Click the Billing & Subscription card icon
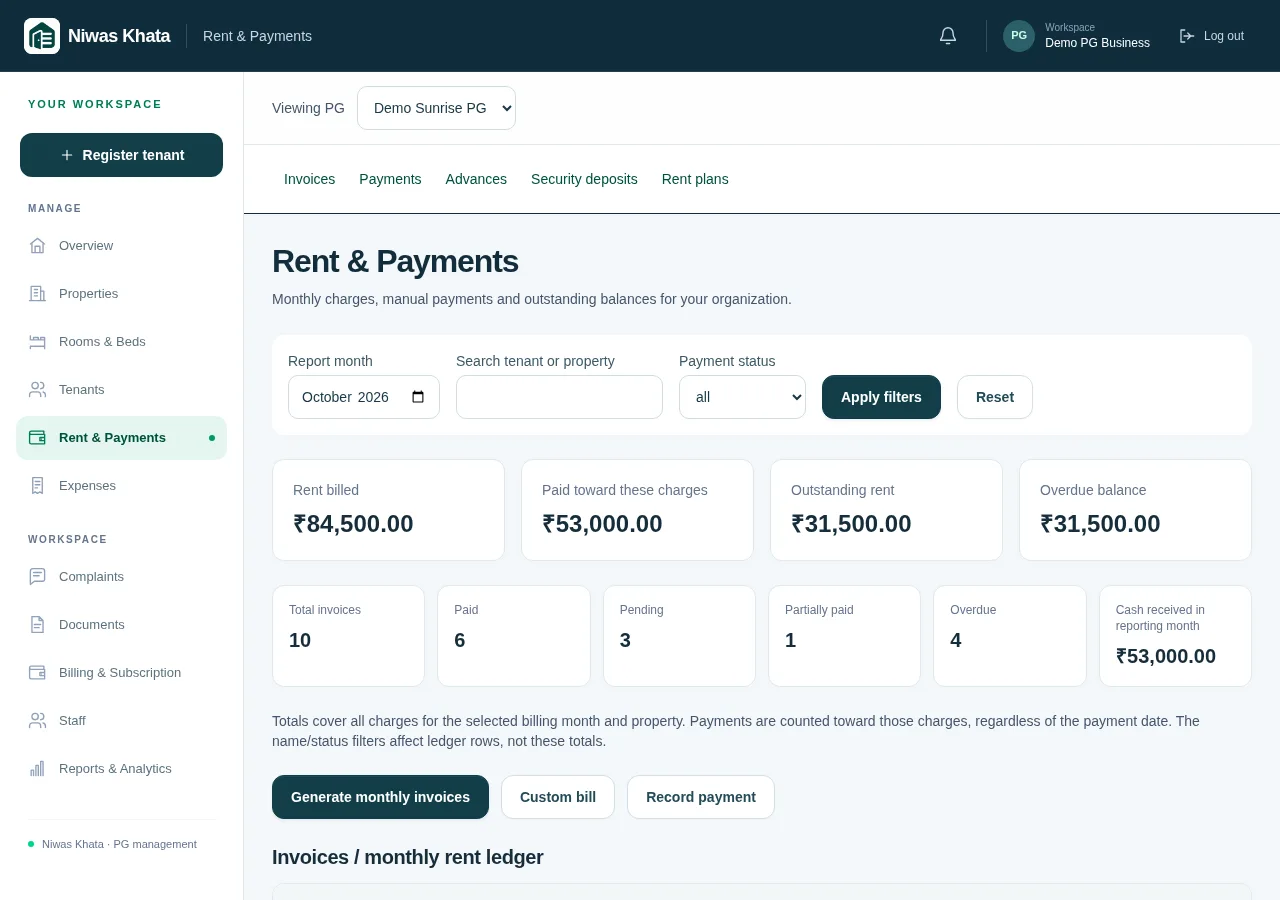 coord(38,672)
